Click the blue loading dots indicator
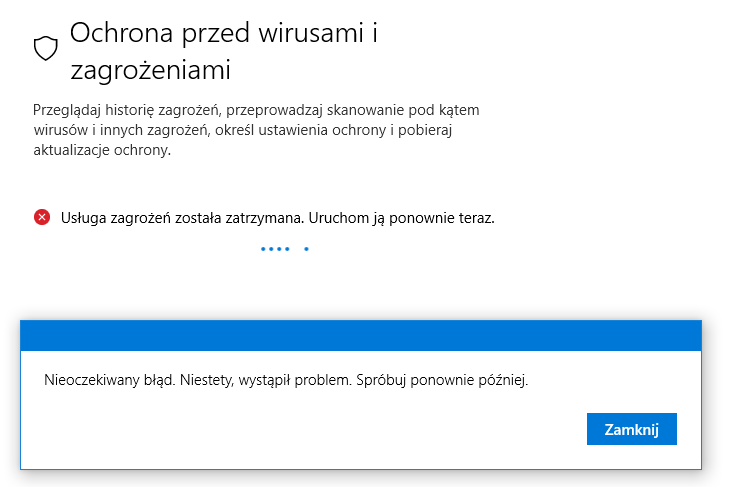Viewport: 738px width, 487px height. [285, 248]
